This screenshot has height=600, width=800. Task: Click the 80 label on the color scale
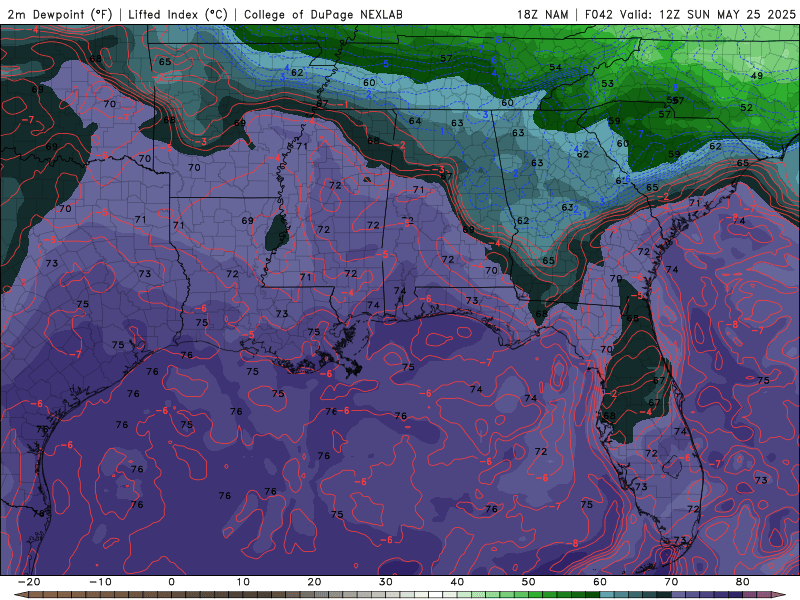coord(743,582)
